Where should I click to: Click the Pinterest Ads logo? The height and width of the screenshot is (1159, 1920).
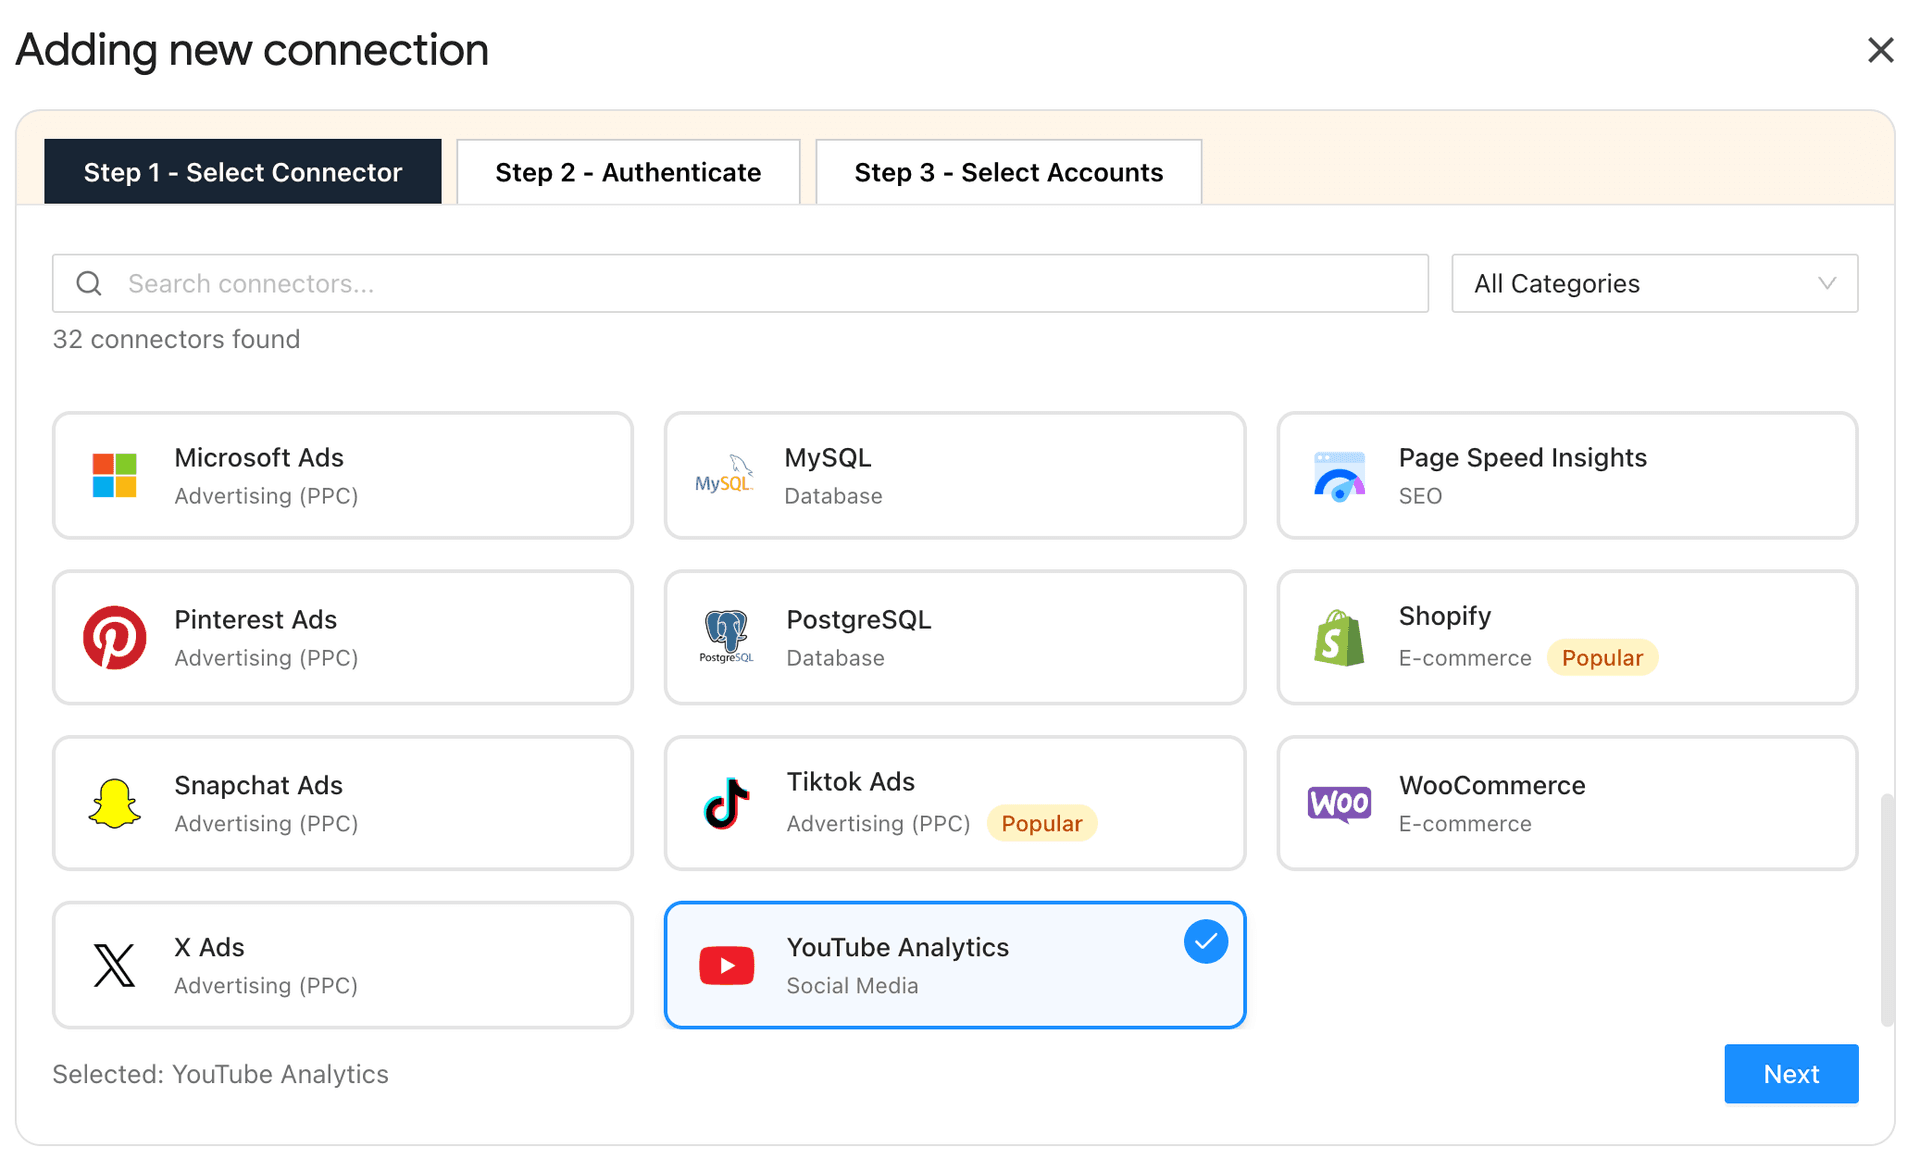coord(114,637)
